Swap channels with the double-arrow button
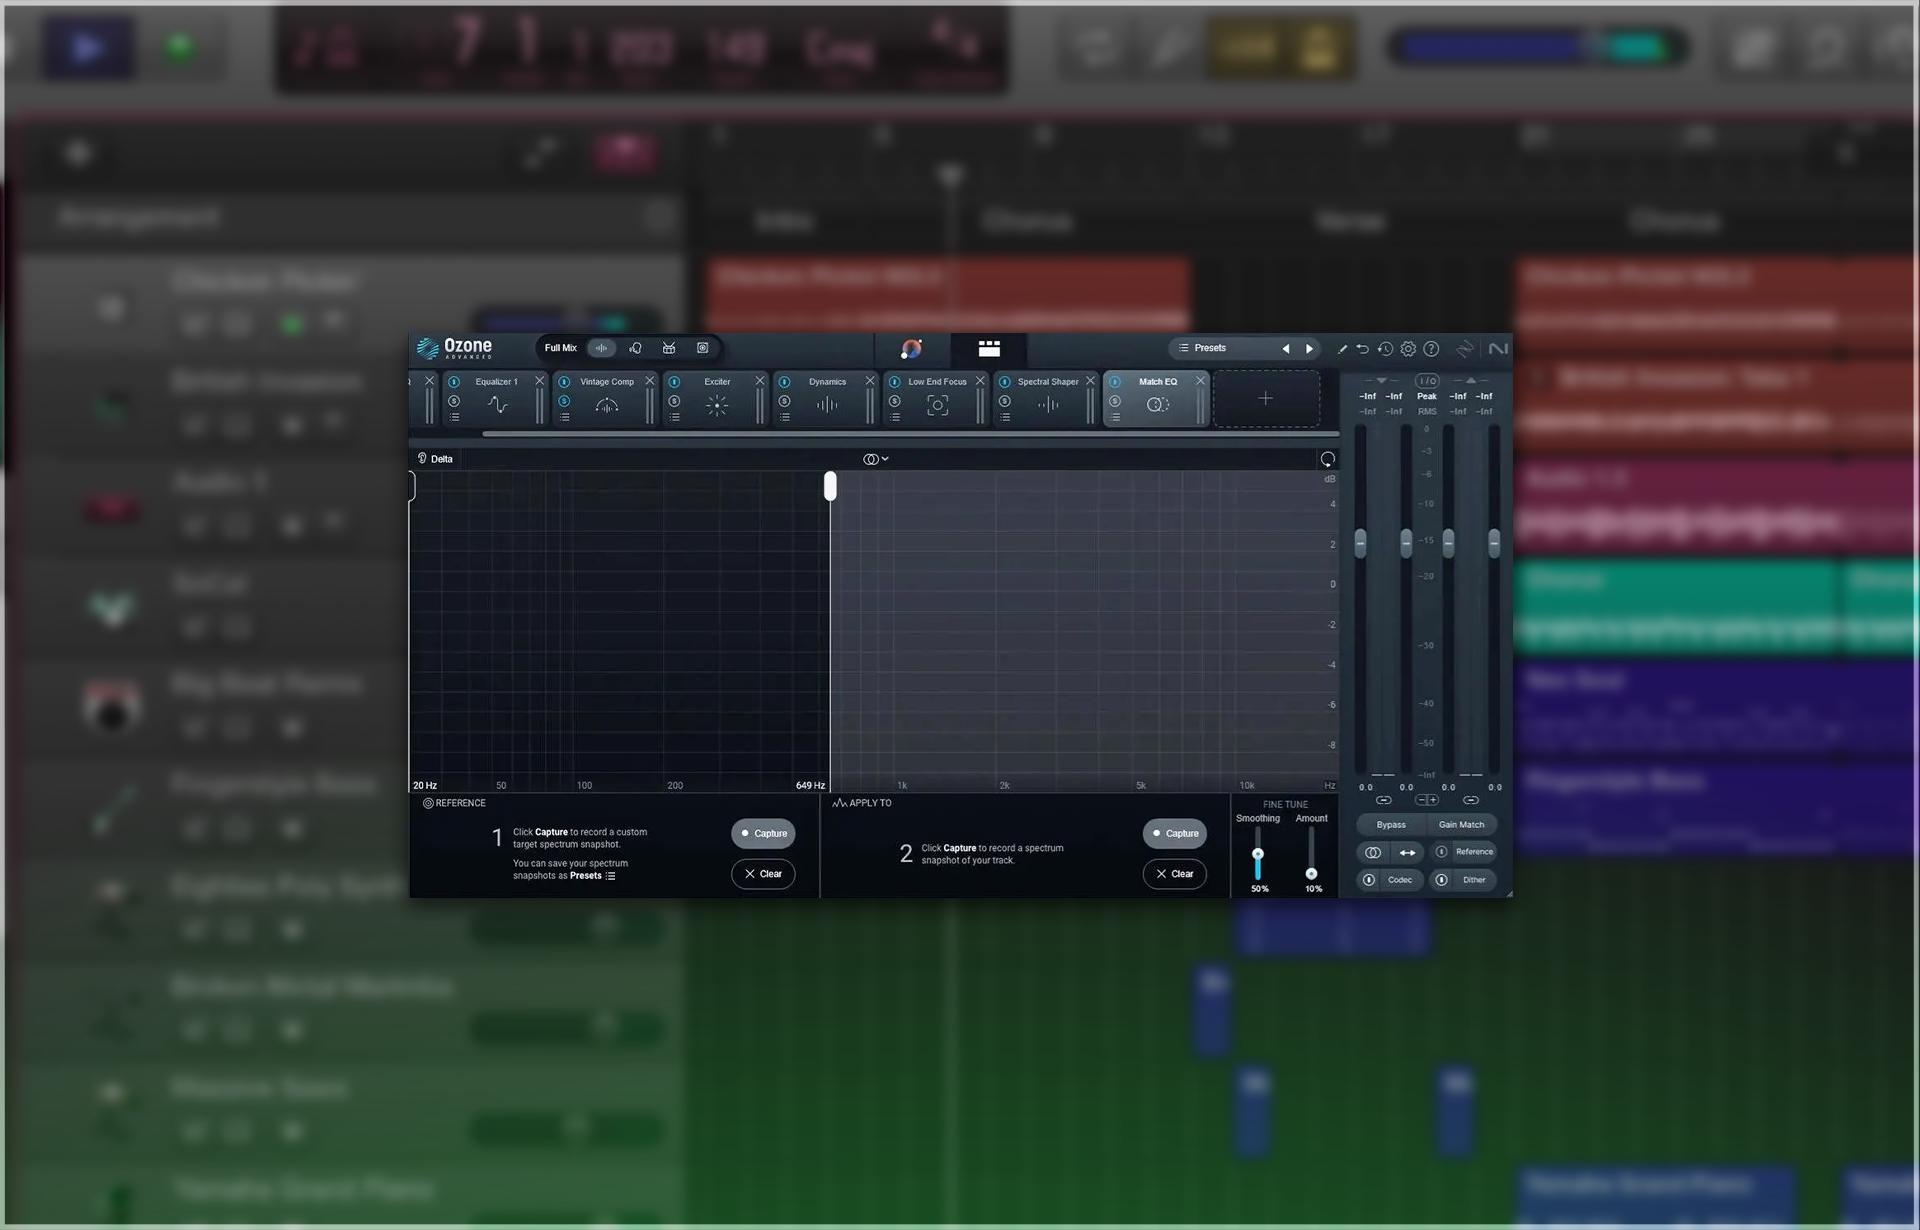1920x1230 pixels. tap(1407, 853)
